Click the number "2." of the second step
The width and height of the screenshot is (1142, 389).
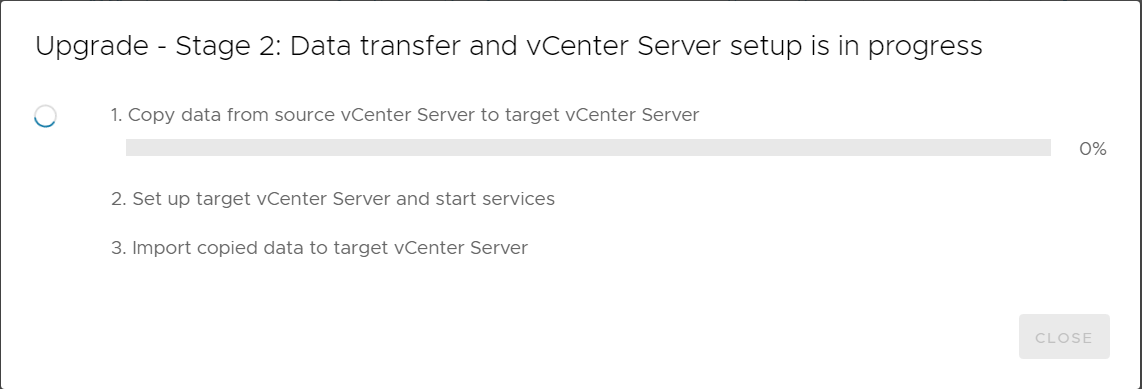point(119,199)
